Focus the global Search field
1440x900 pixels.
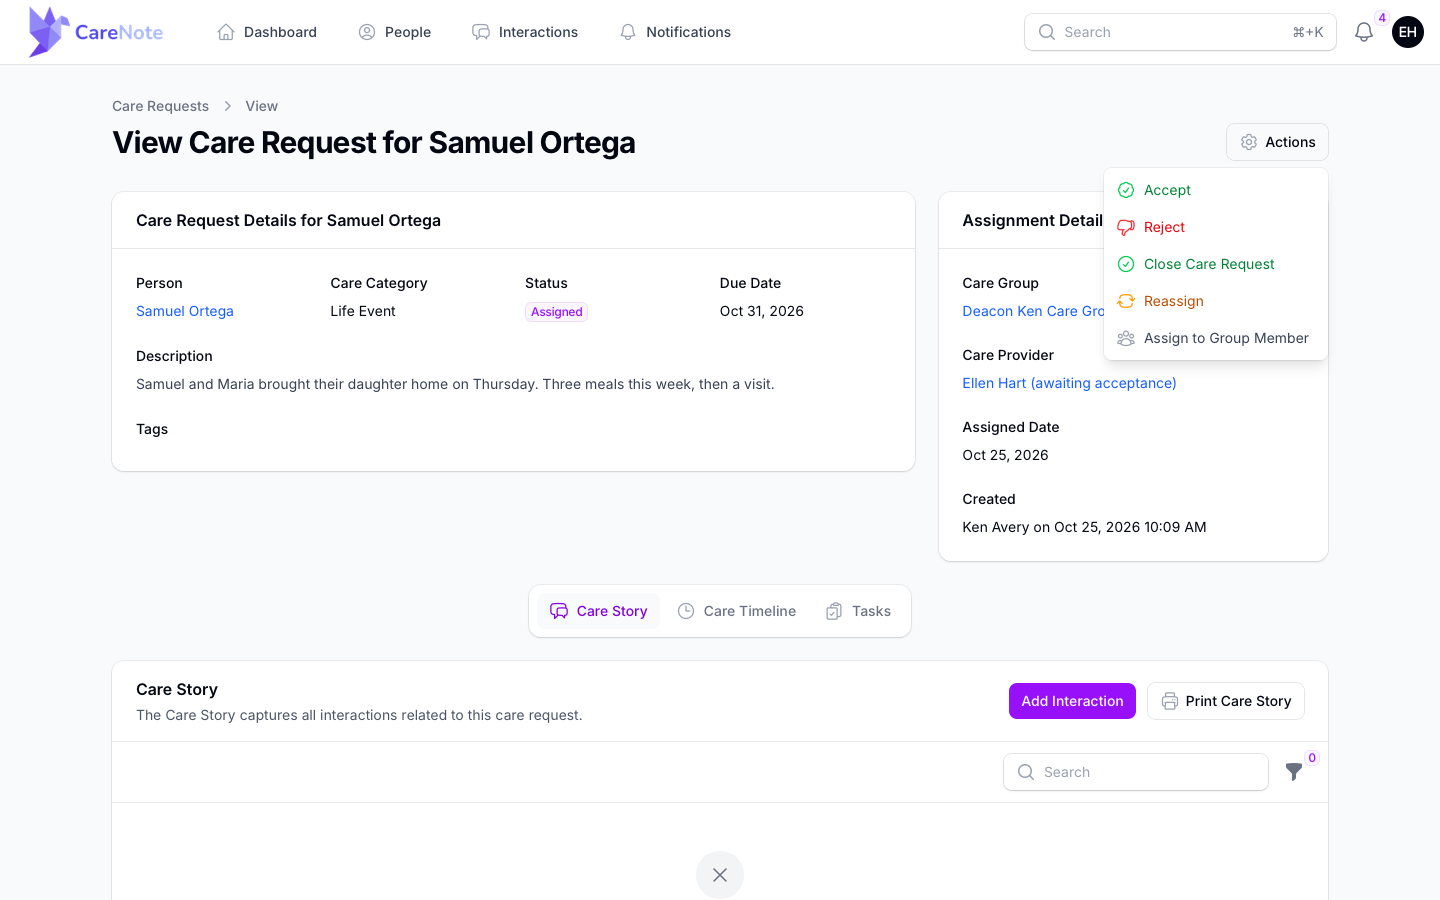point(1180,32)
